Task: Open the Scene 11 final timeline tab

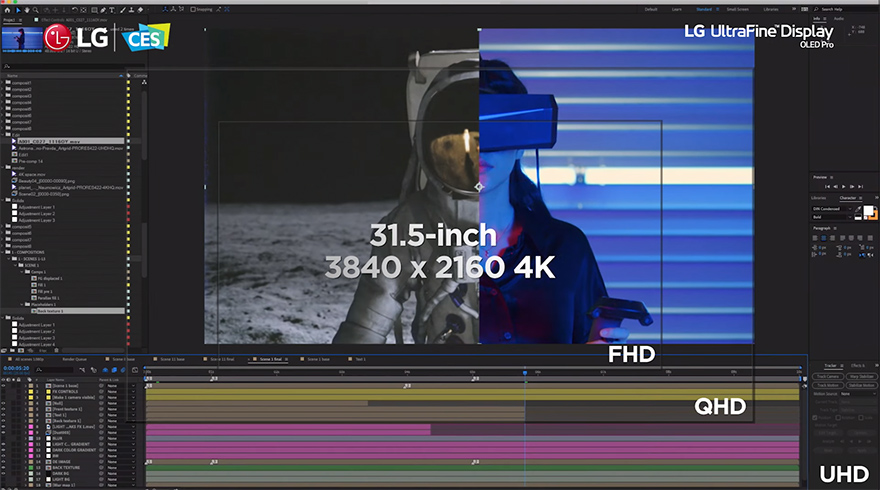Action: 222,359
